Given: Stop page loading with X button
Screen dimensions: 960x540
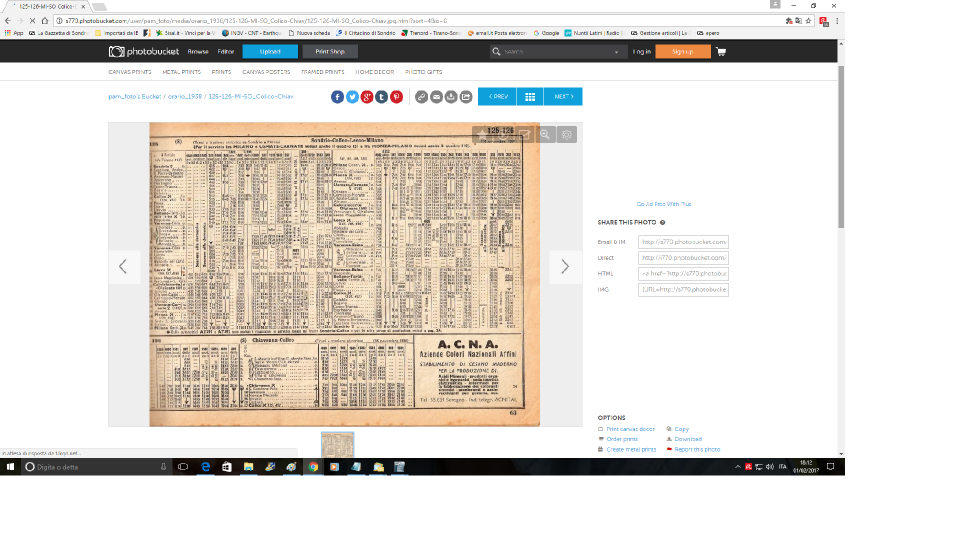Looking at the screenshot, I should click(32, 21).
